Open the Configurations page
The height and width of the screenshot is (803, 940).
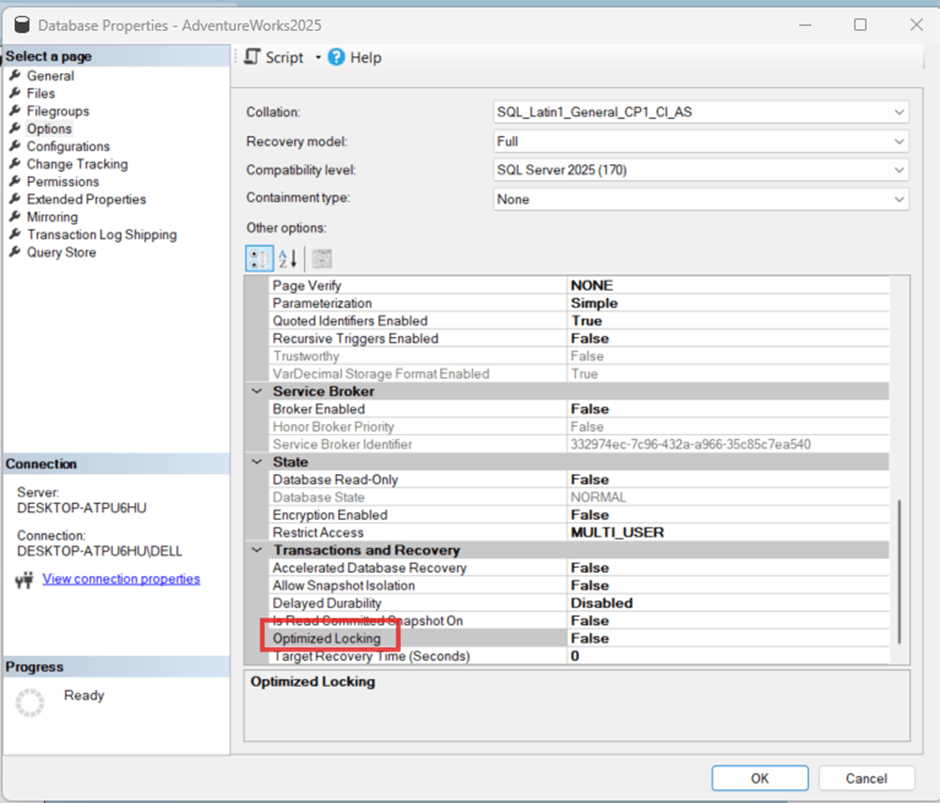click(68, 146)
